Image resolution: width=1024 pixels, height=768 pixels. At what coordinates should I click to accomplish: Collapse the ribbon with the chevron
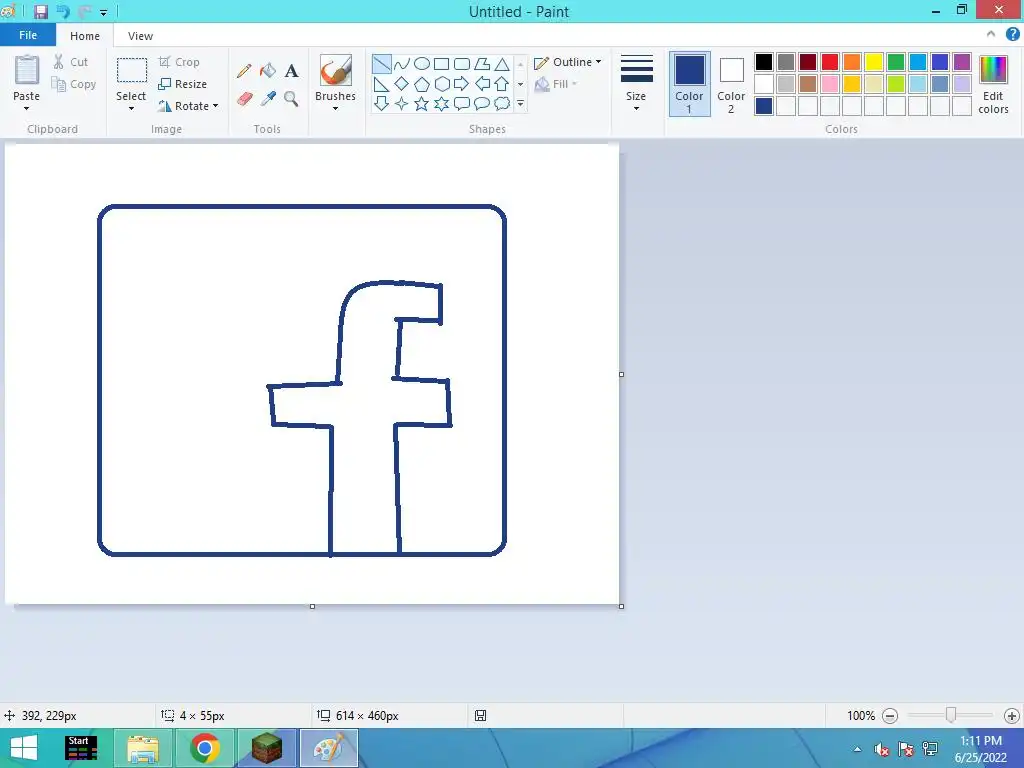point(991,34)
